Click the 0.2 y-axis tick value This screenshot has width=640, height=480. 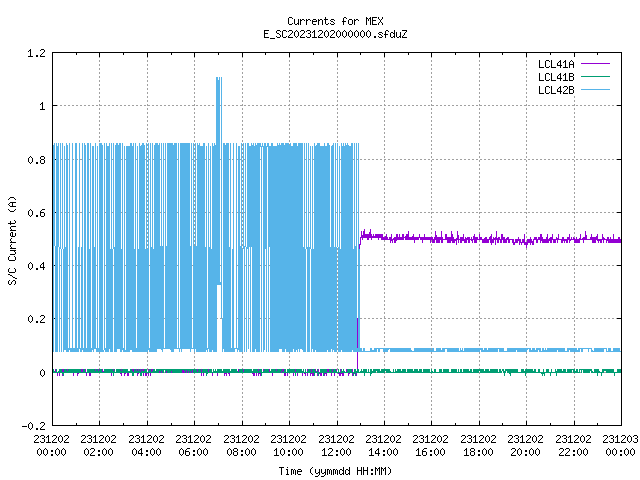click(36, 319)
